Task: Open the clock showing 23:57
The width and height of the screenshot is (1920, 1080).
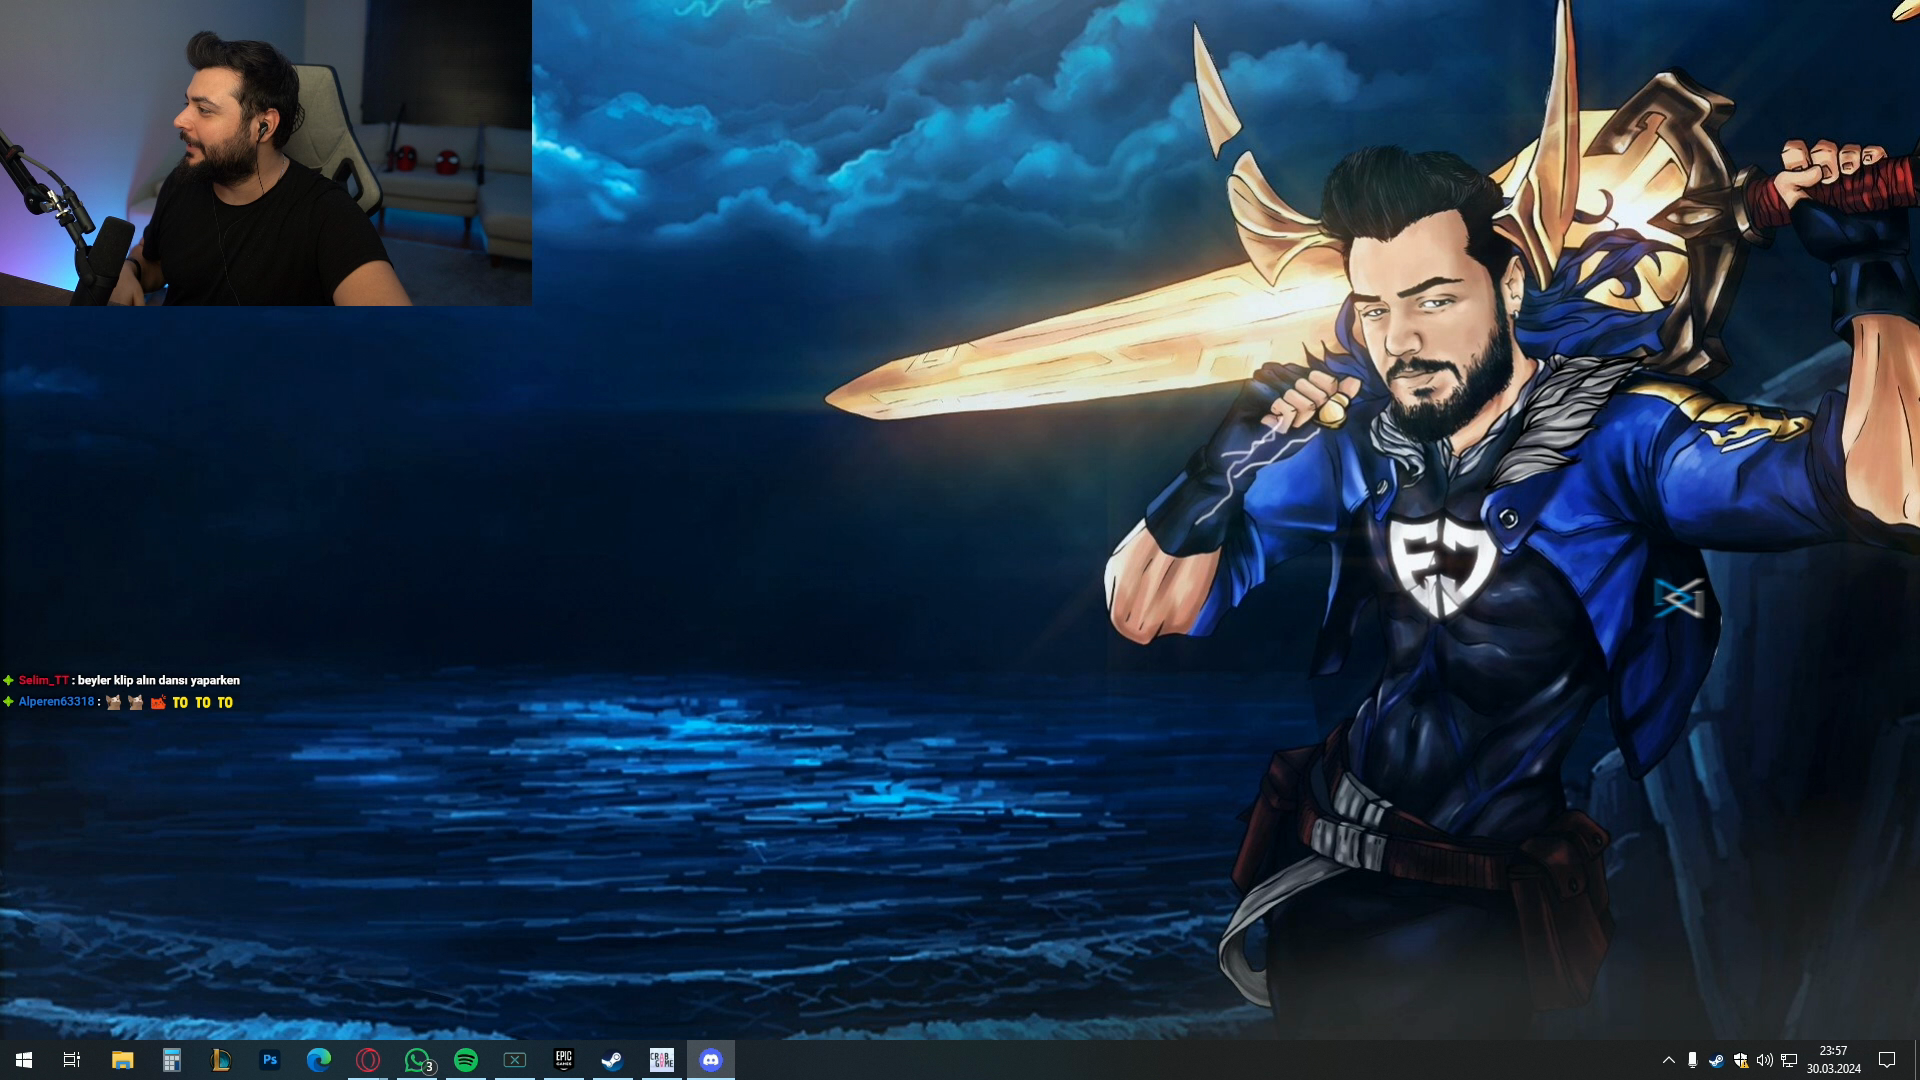Action: [x=1833, y=1060]
